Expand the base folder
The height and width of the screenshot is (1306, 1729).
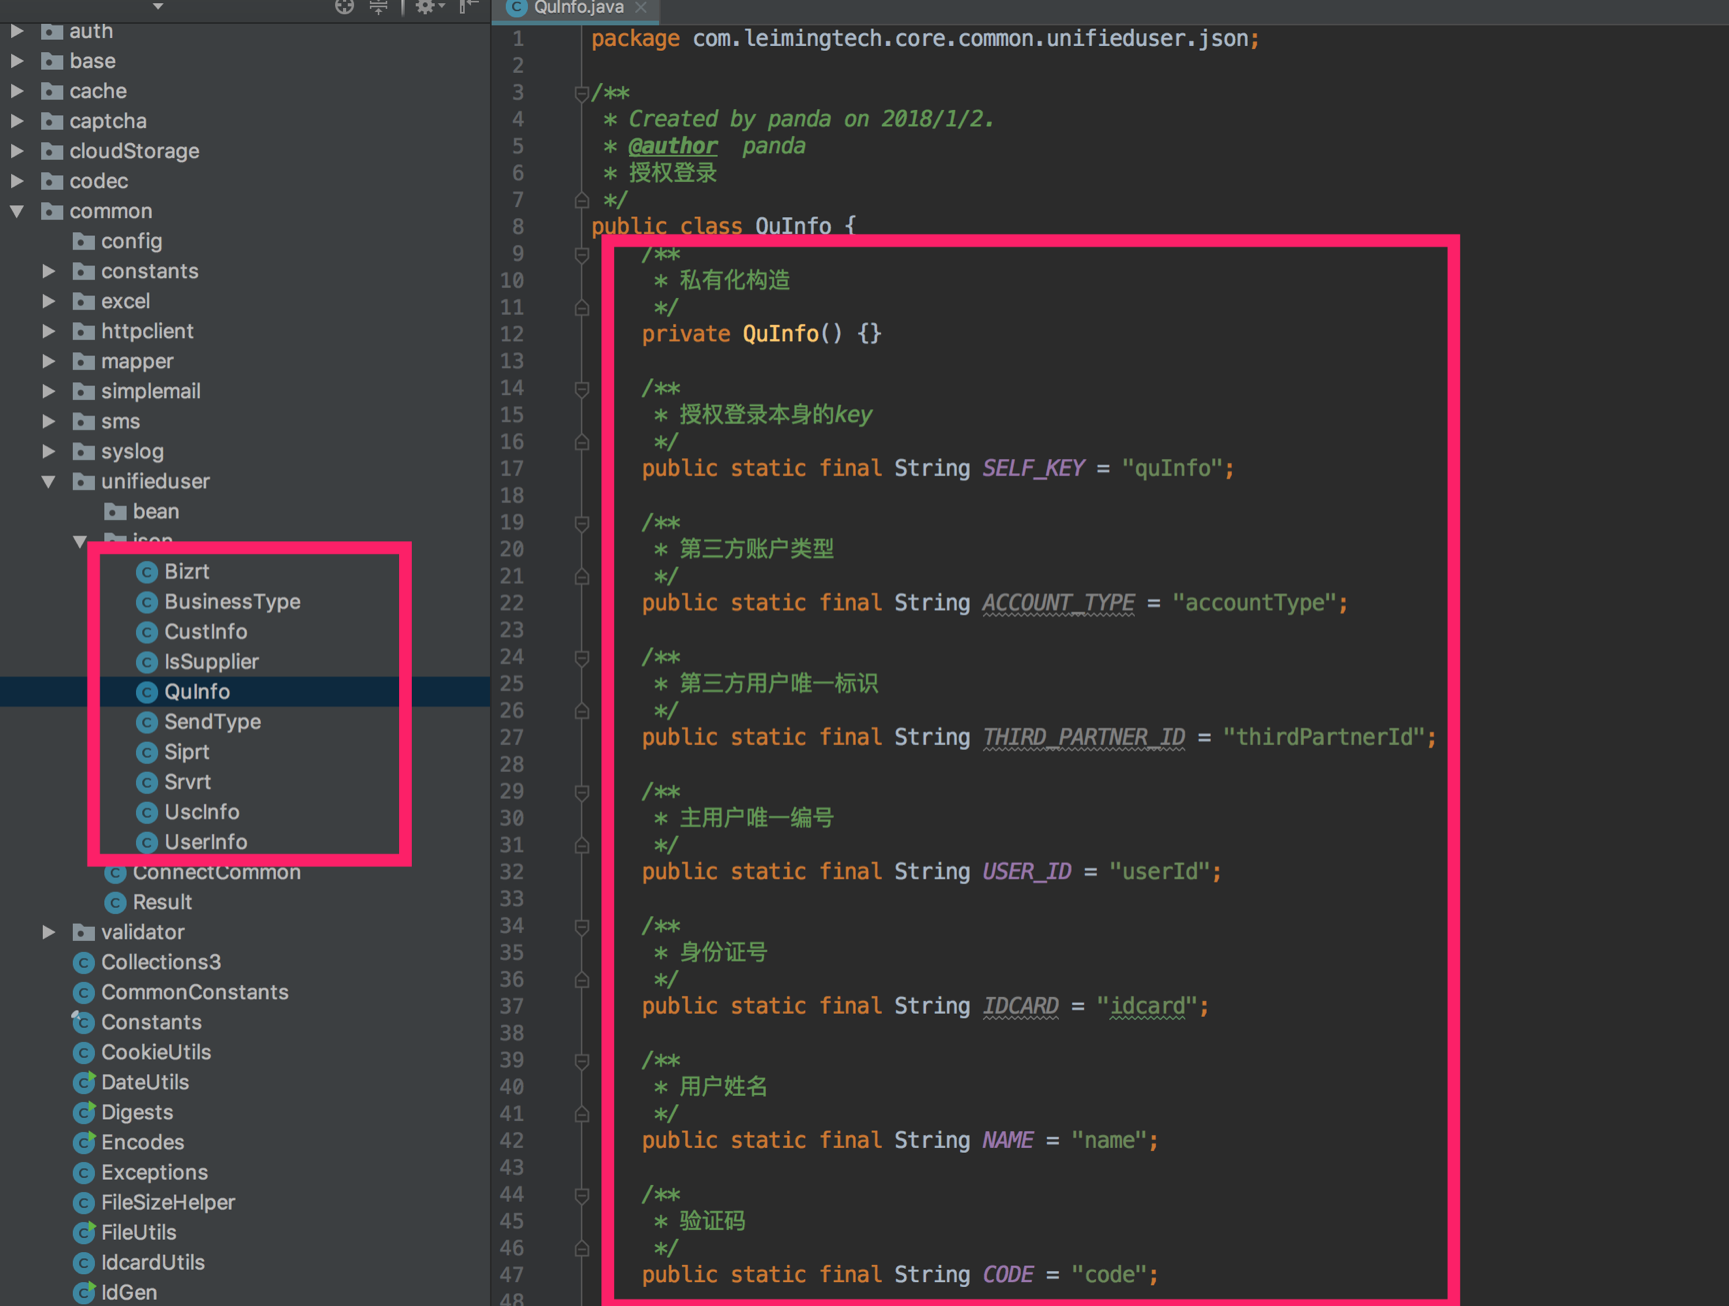click(x=17, y=61)
